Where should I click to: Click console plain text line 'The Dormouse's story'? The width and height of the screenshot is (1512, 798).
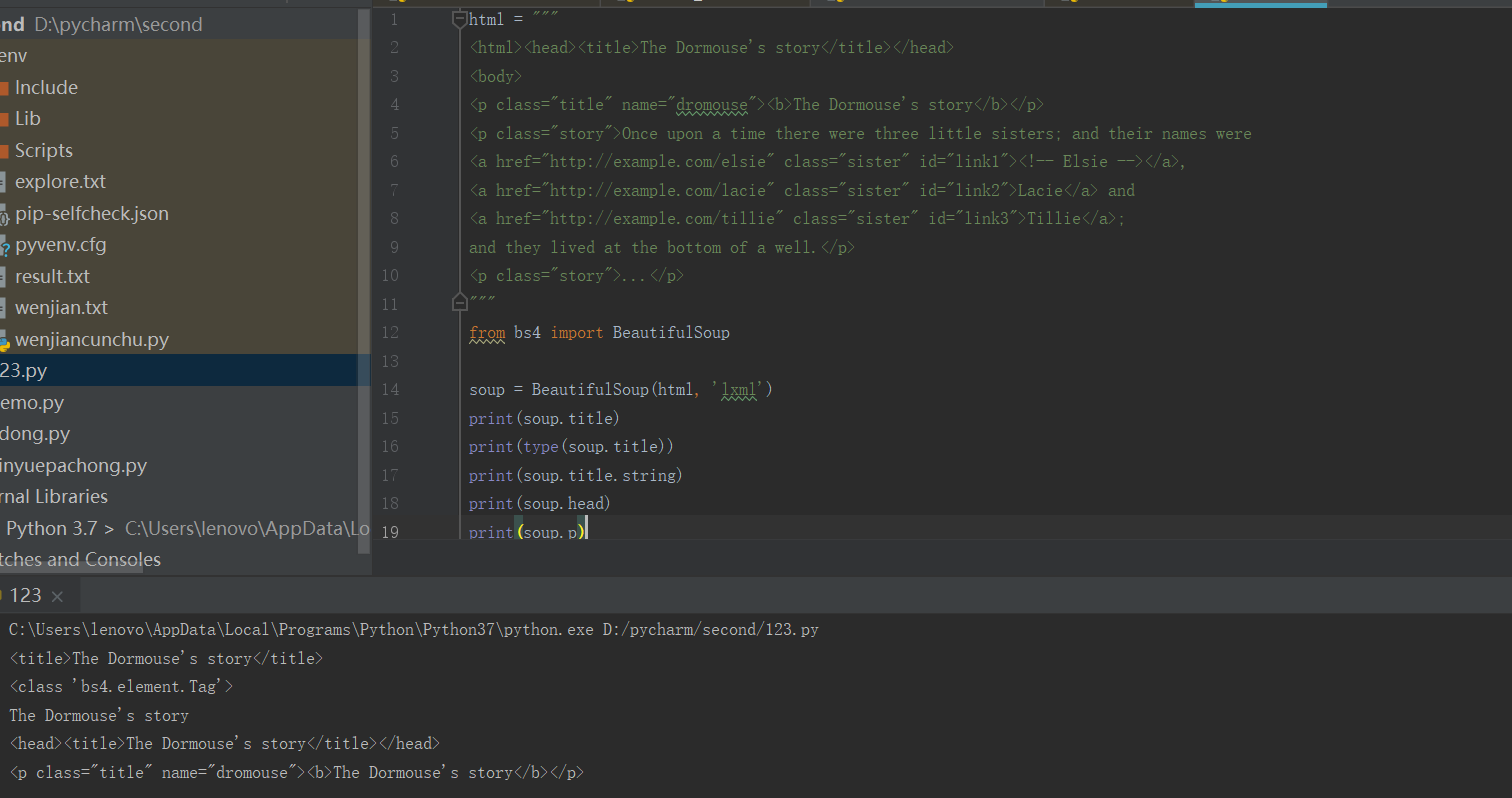point(99,716)
